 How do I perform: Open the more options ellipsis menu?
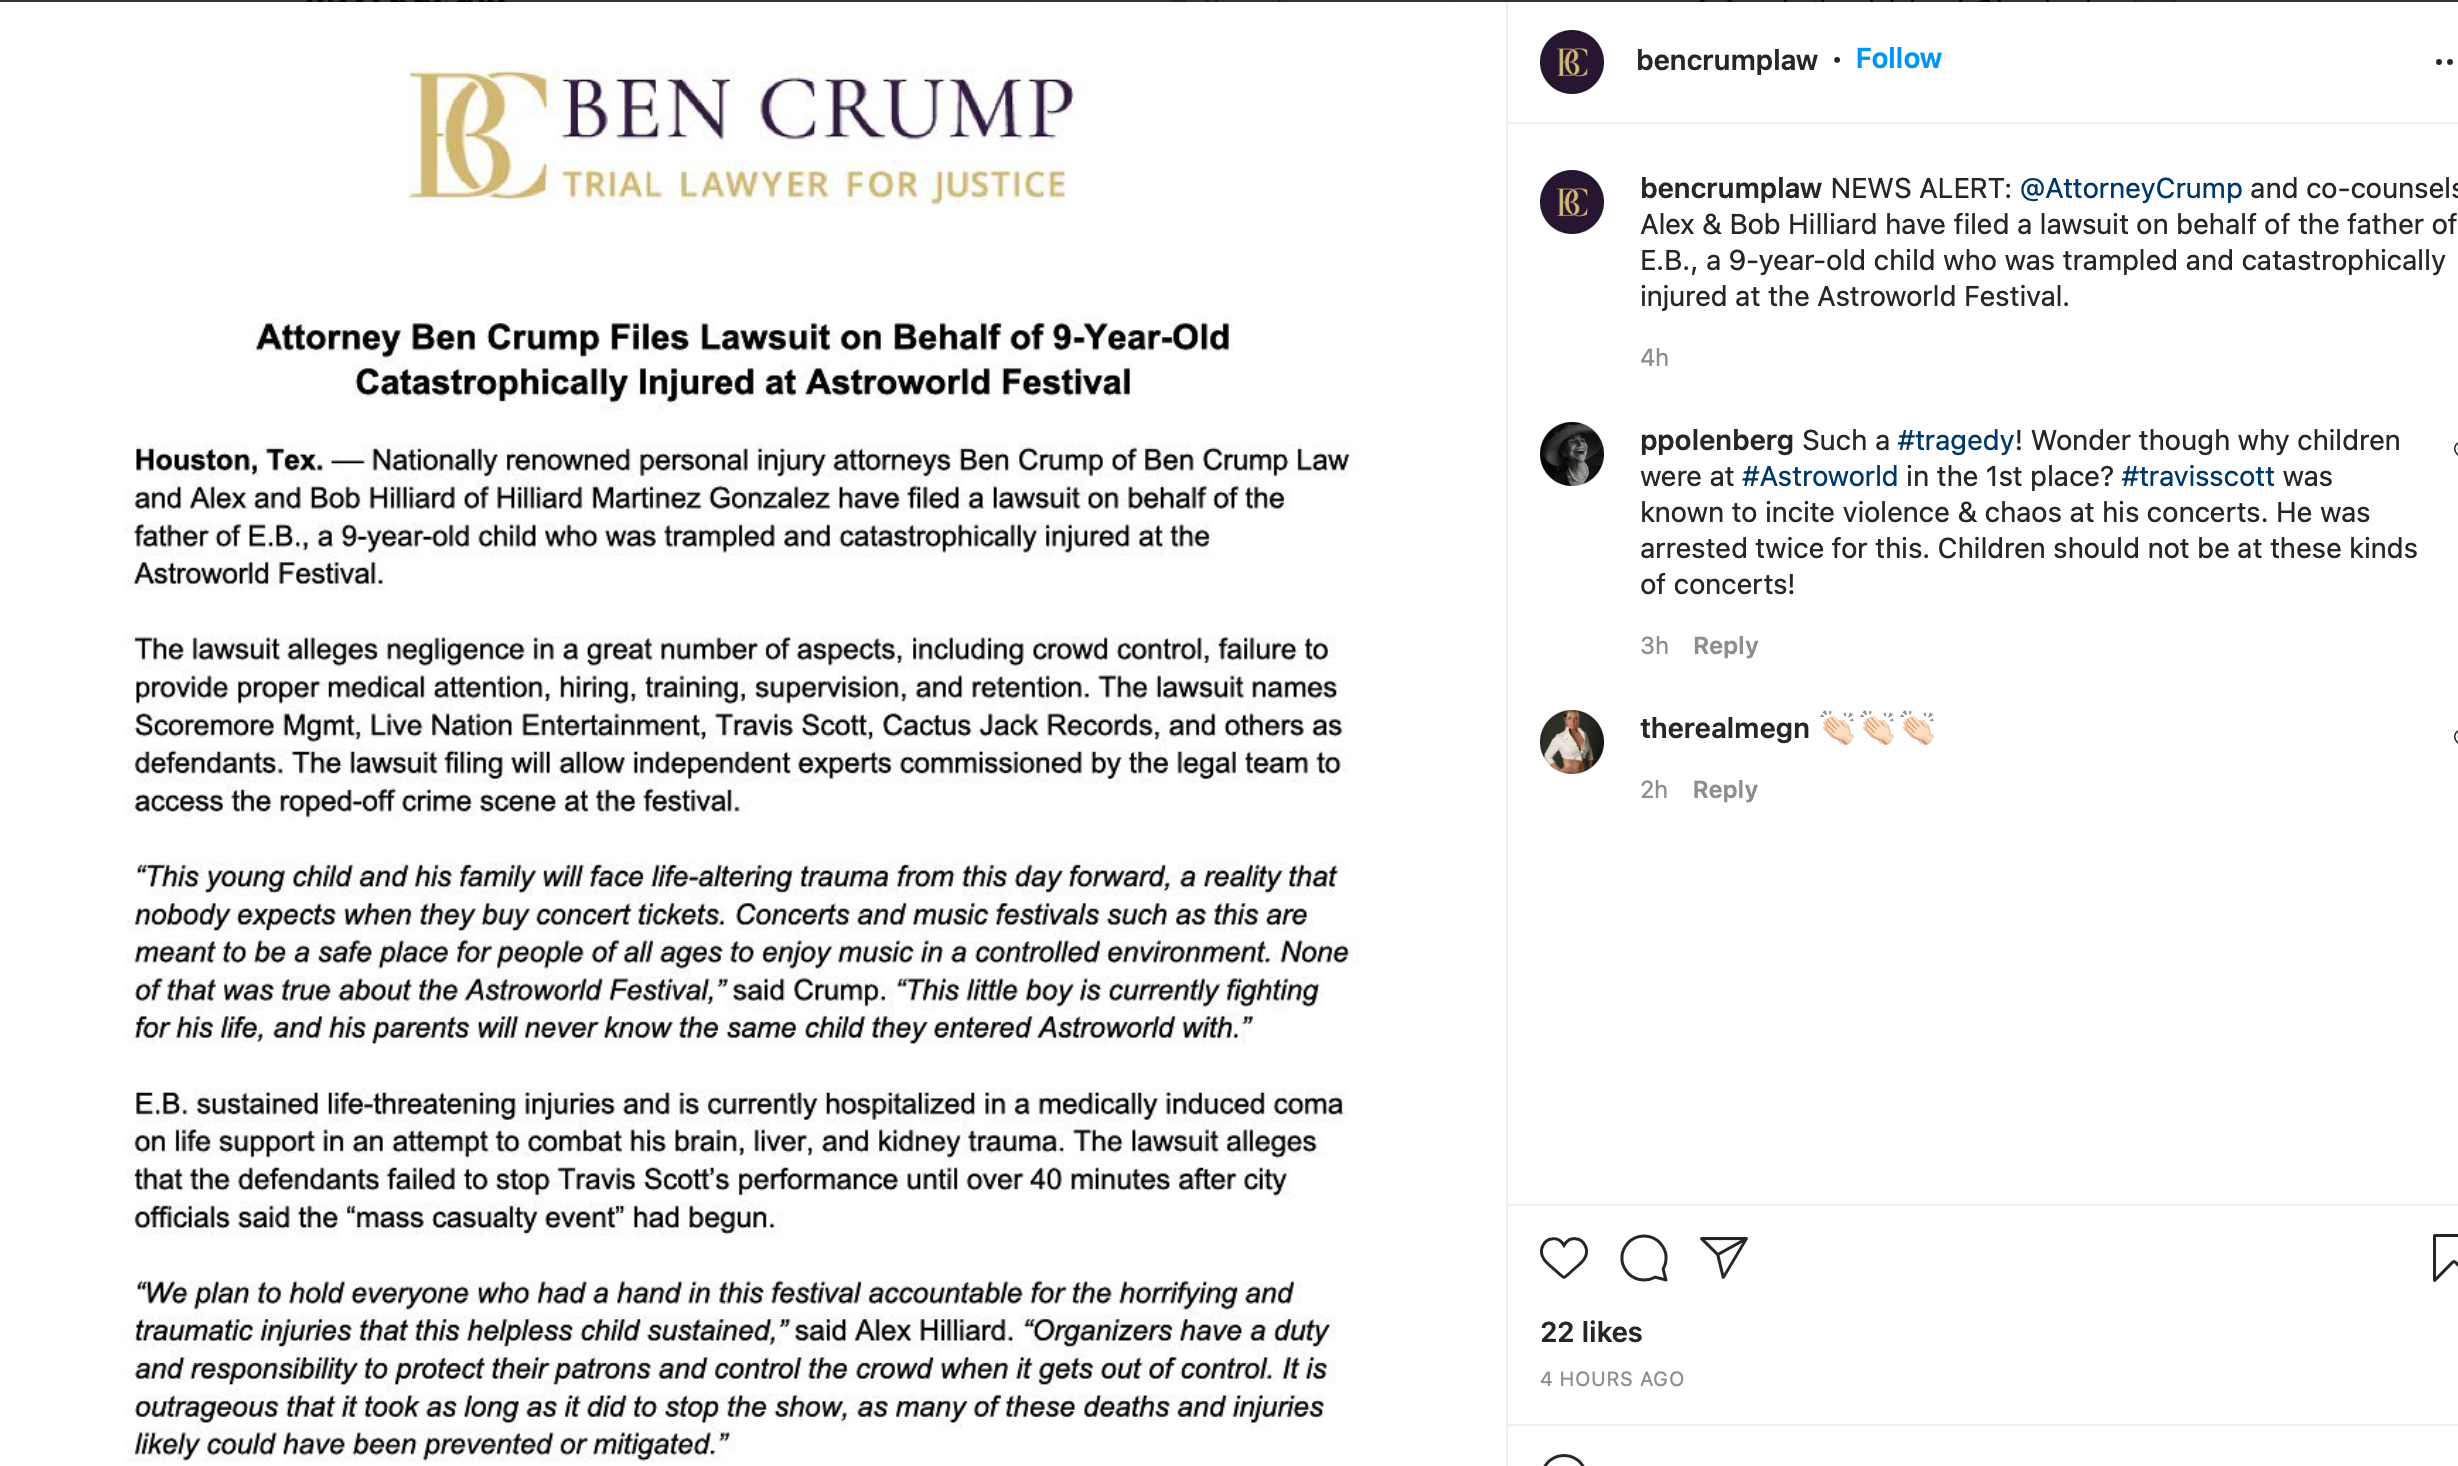tap(2445, 62)
